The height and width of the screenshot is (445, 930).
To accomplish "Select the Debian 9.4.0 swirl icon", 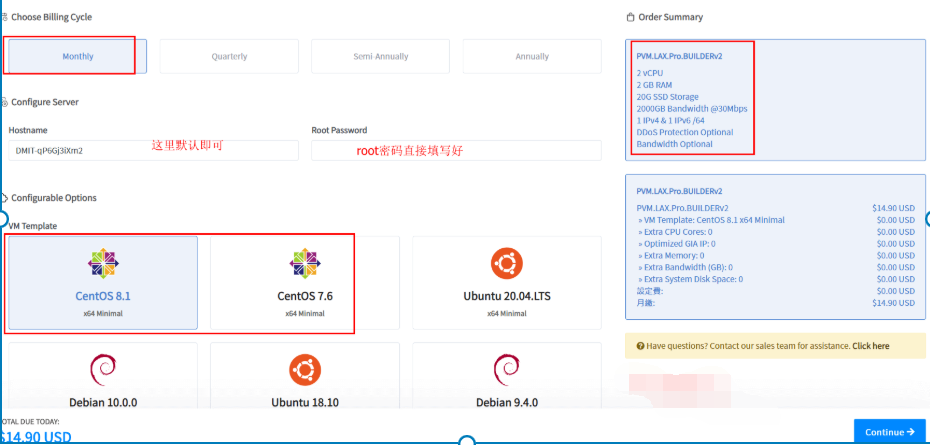I will (506, 370).
